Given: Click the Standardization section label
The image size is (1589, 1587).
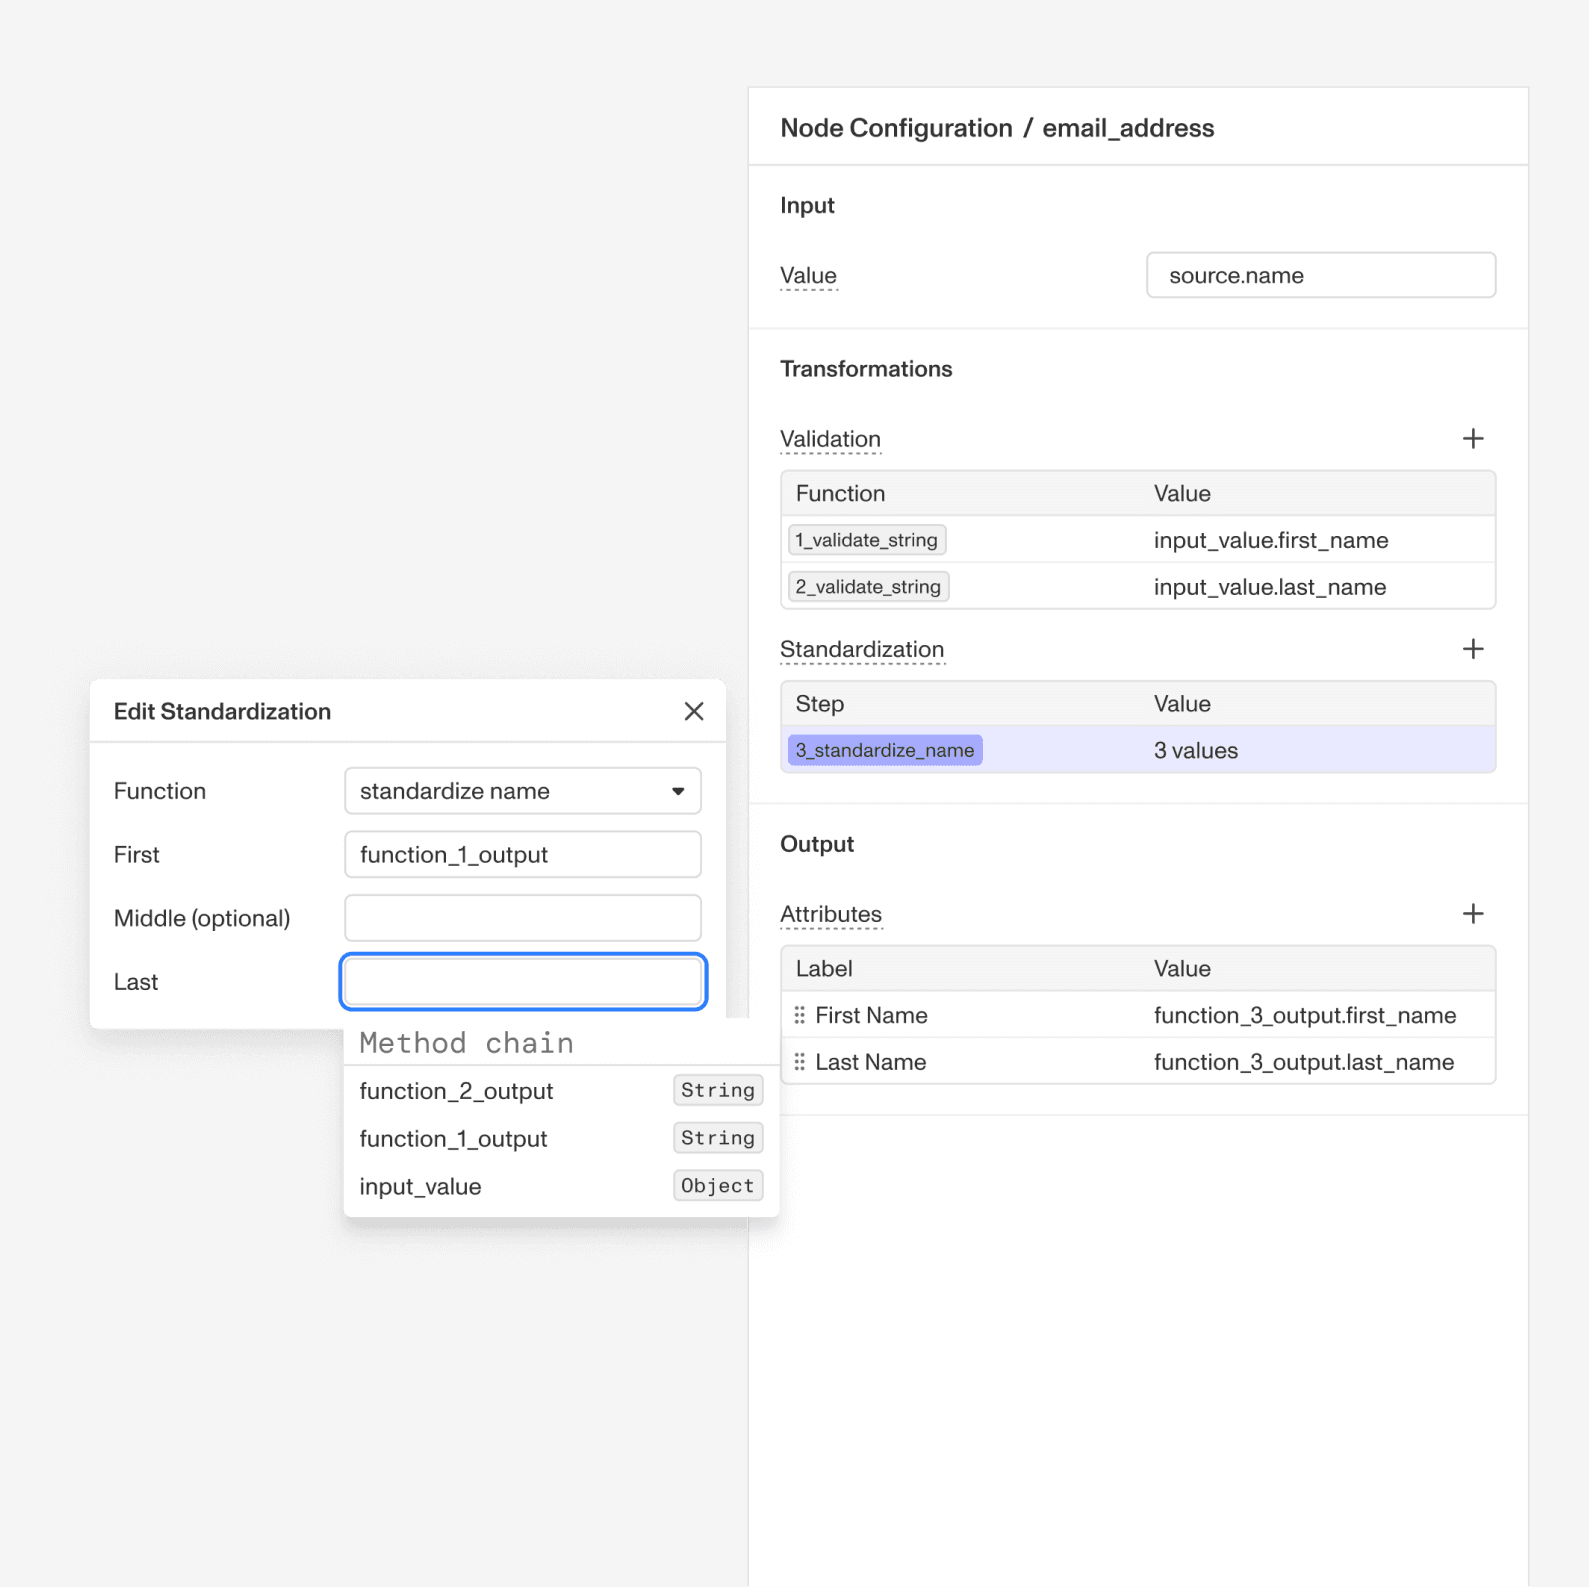Looking at the screenshot, I should tap(862, 650).
